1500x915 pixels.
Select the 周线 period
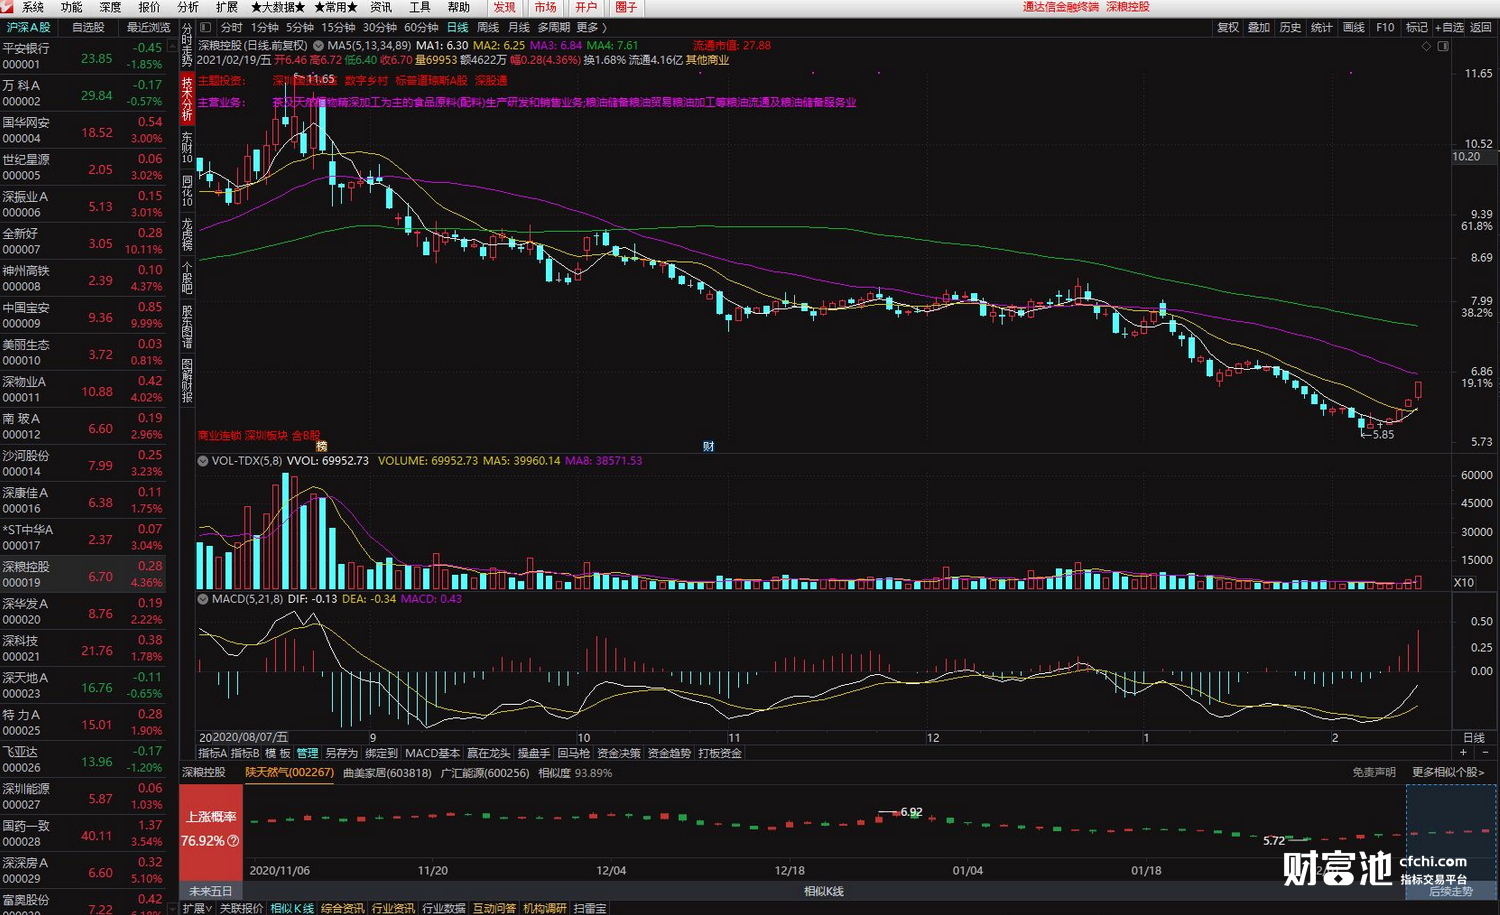tap(488, 27)
